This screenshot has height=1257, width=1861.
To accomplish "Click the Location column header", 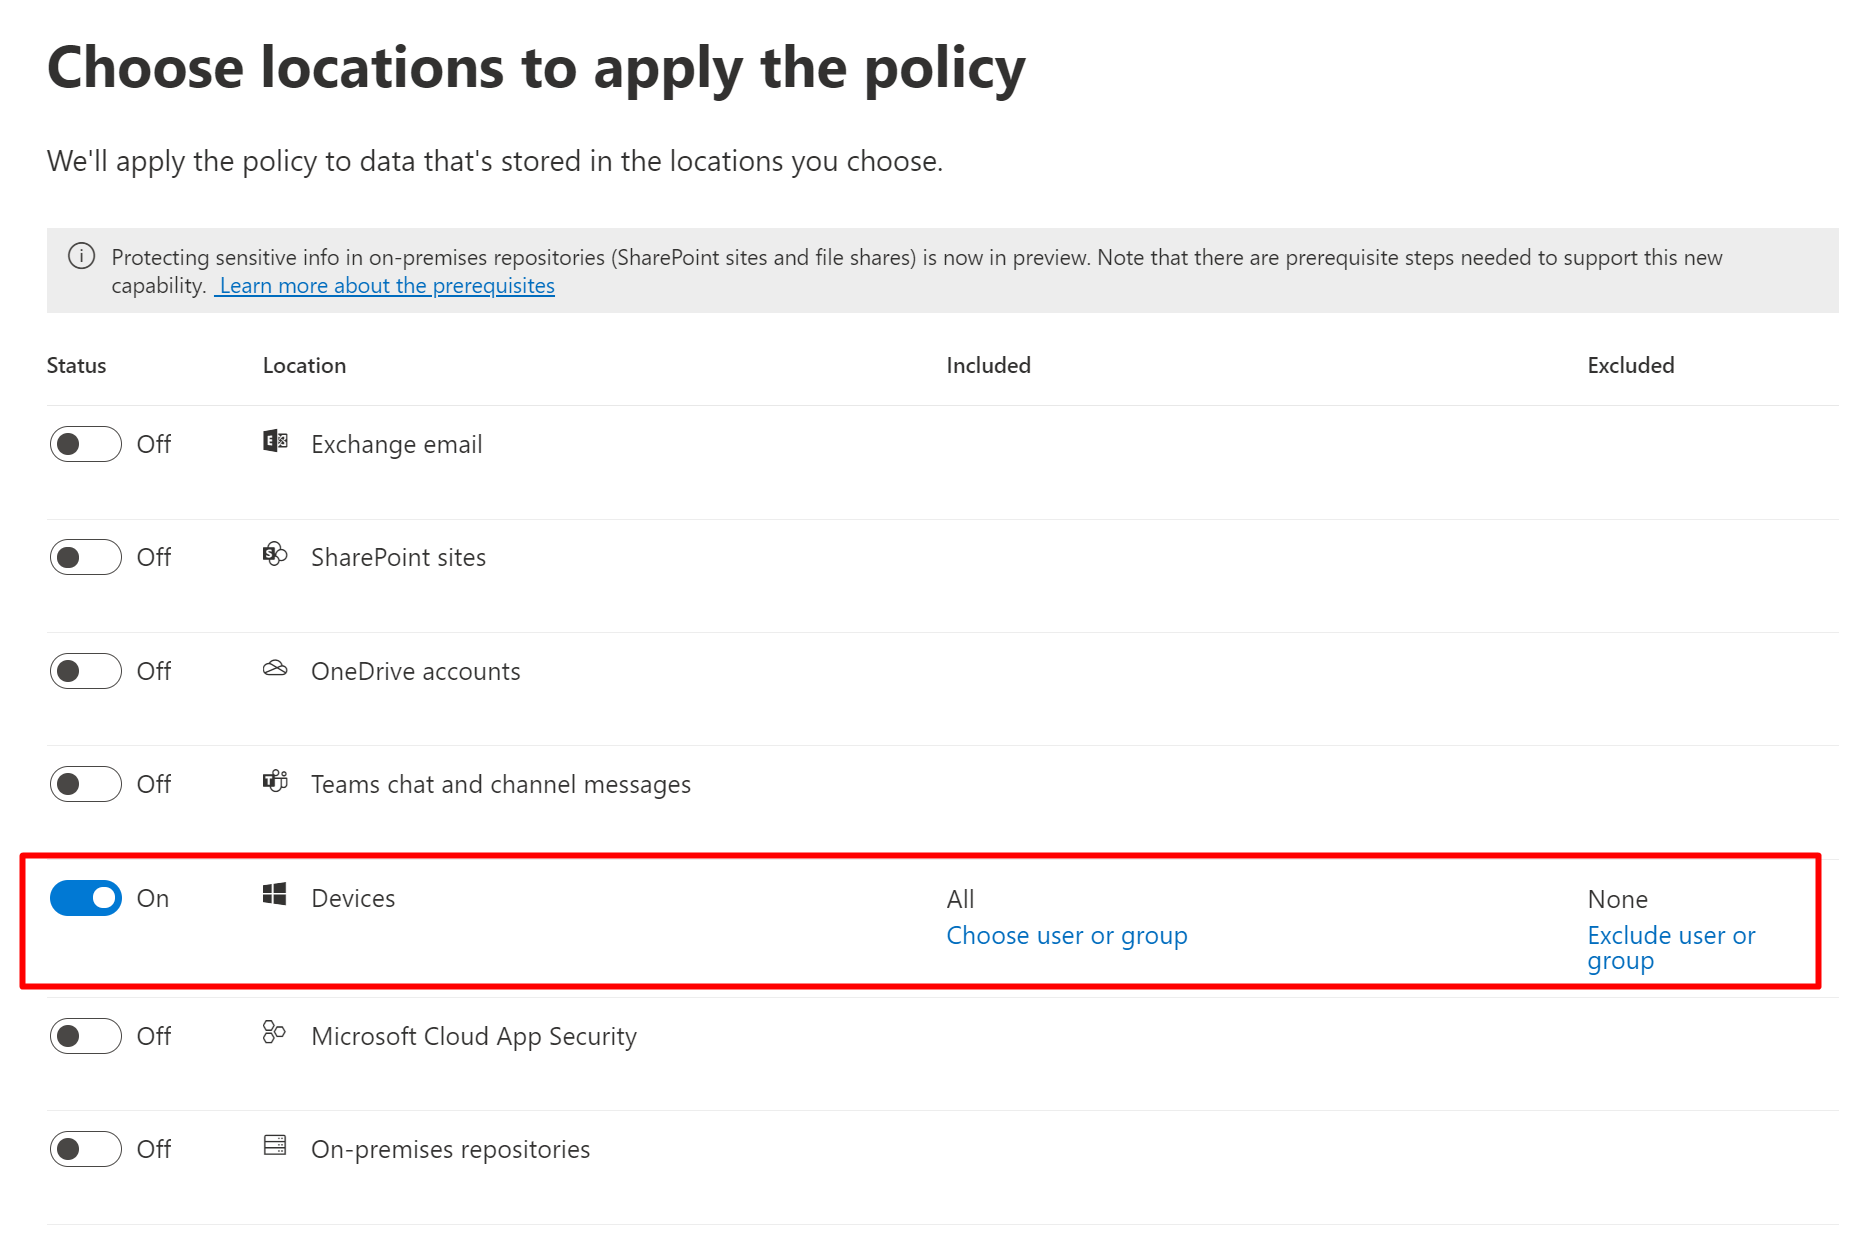I will pyautogui.click(x=304, y=366).
